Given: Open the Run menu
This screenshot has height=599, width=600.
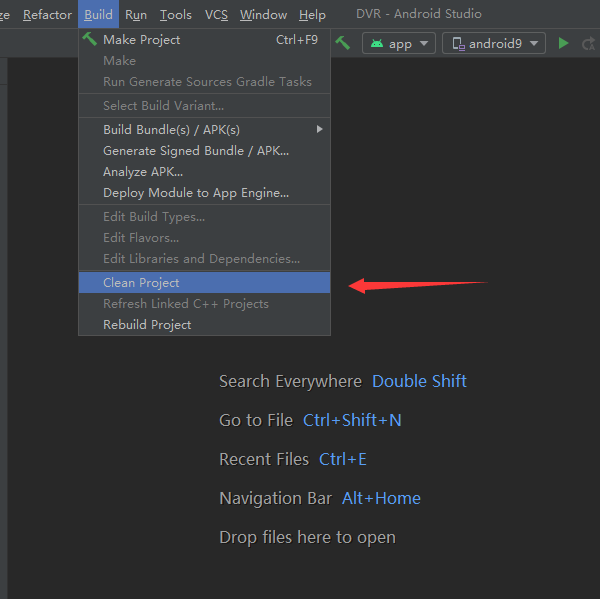Looking at the screenshot, I should click(136, 15).
